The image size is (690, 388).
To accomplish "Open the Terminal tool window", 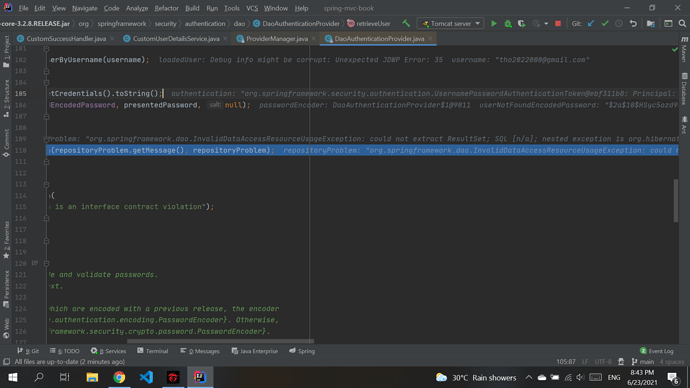I will (152, 351).
